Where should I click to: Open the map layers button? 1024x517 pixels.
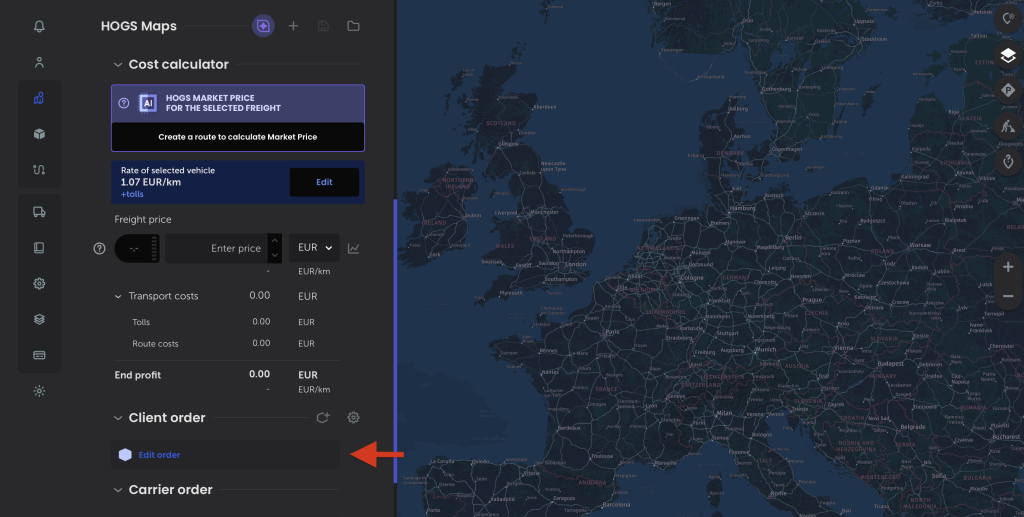coord(1008,56)
